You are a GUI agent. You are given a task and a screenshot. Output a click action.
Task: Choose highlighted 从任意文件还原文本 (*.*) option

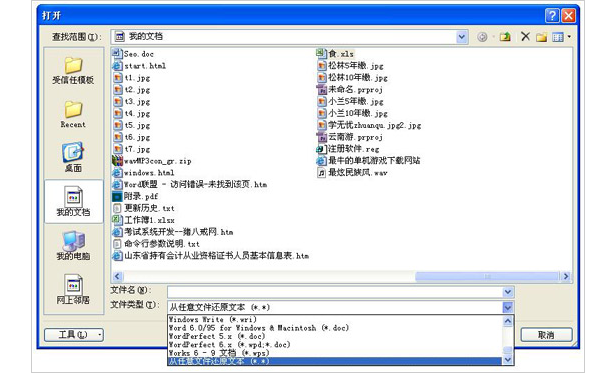point(335,361)
